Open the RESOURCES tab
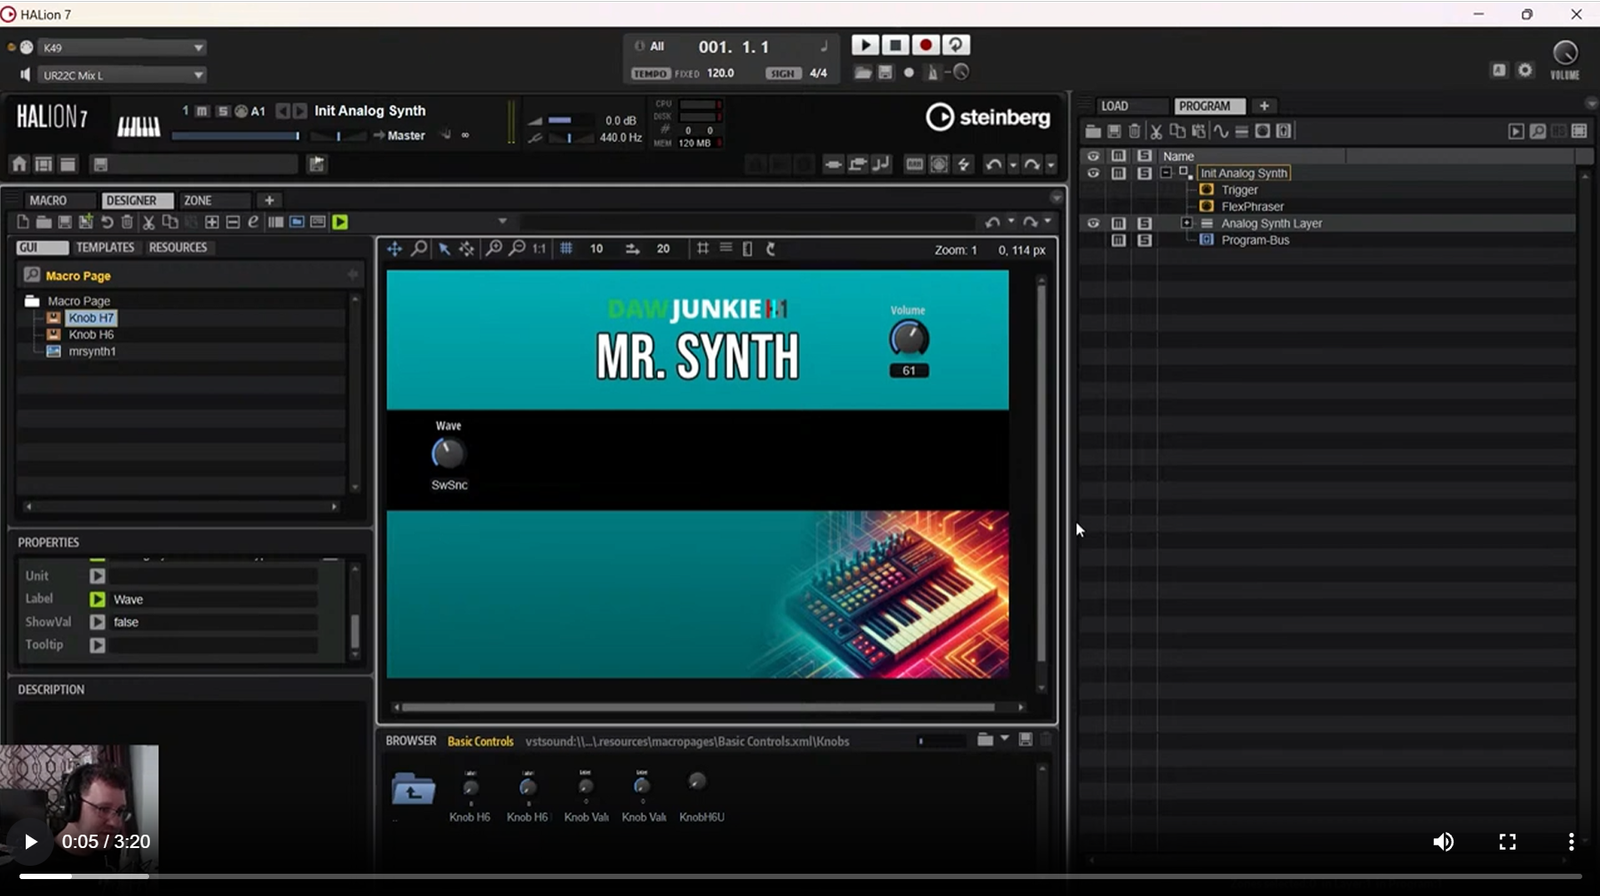 click(178, 247)
